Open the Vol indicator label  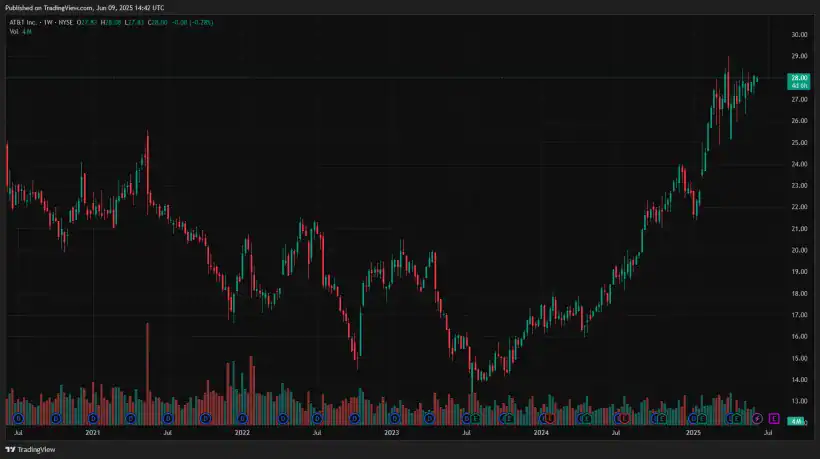tap(14, 32)
